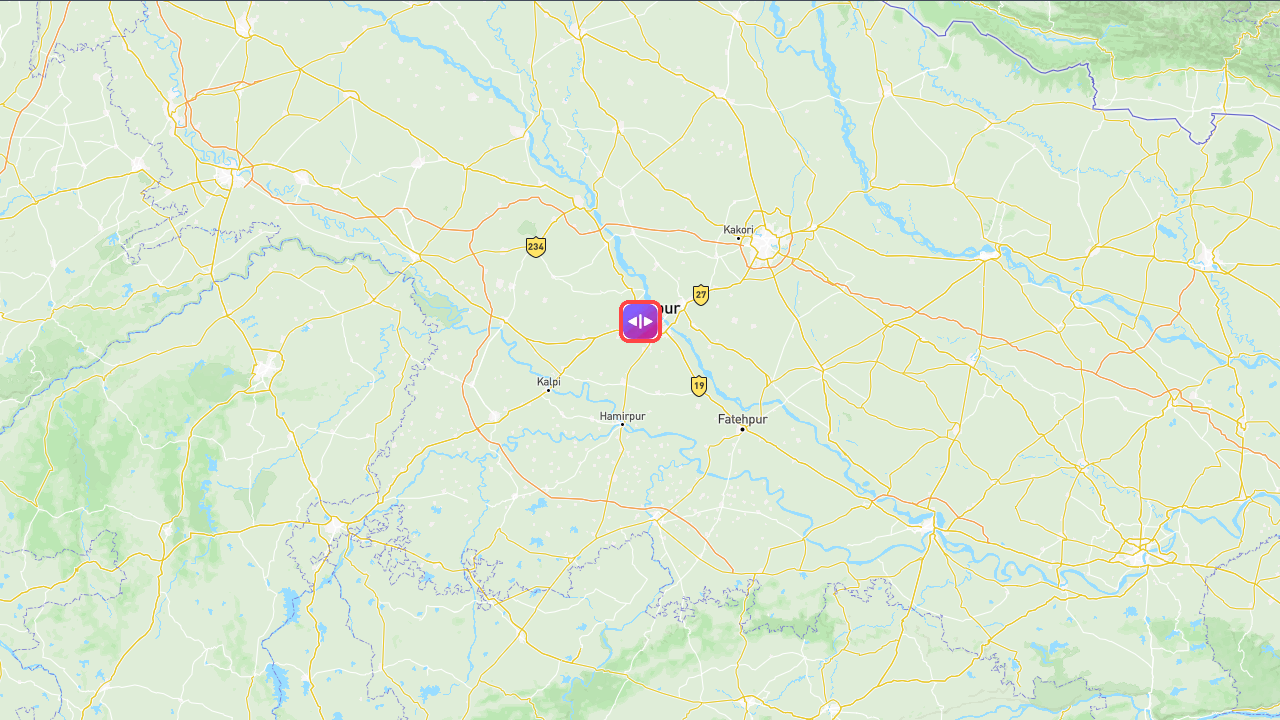Select the Fatehpur city label
Screen dimensions: 1280x720
[742, 419]
